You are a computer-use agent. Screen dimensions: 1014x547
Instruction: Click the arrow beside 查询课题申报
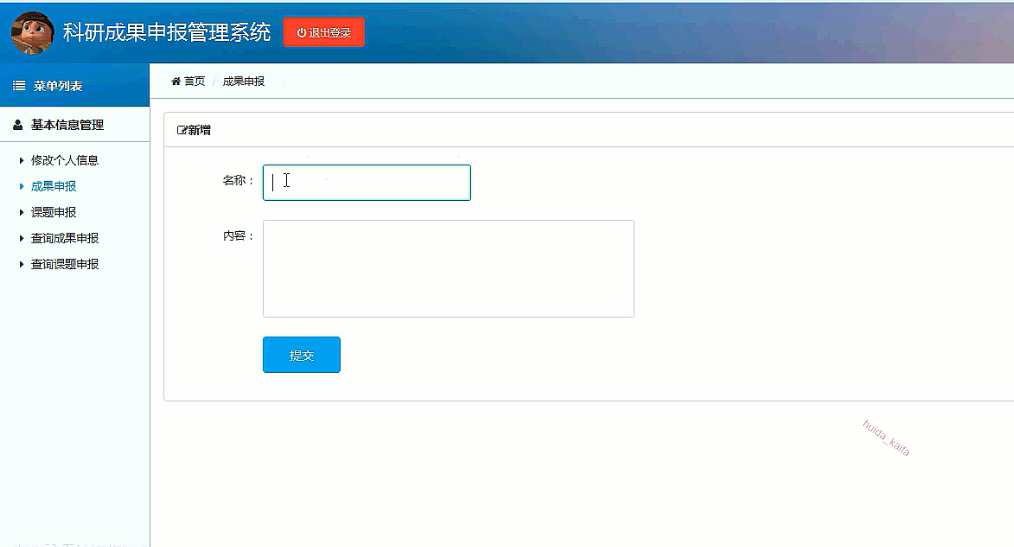[21, 264]
